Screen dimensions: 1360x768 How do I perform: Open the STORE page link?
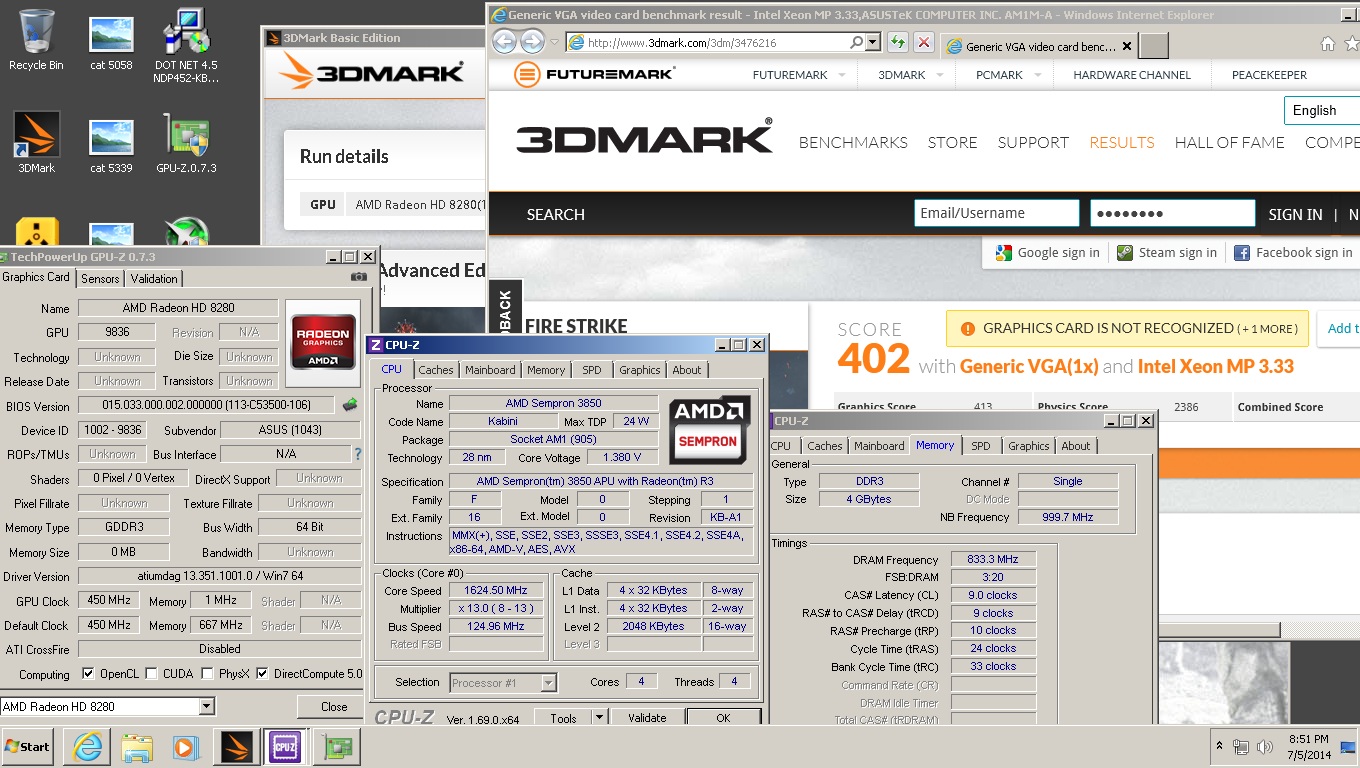(x=952, y=142)
